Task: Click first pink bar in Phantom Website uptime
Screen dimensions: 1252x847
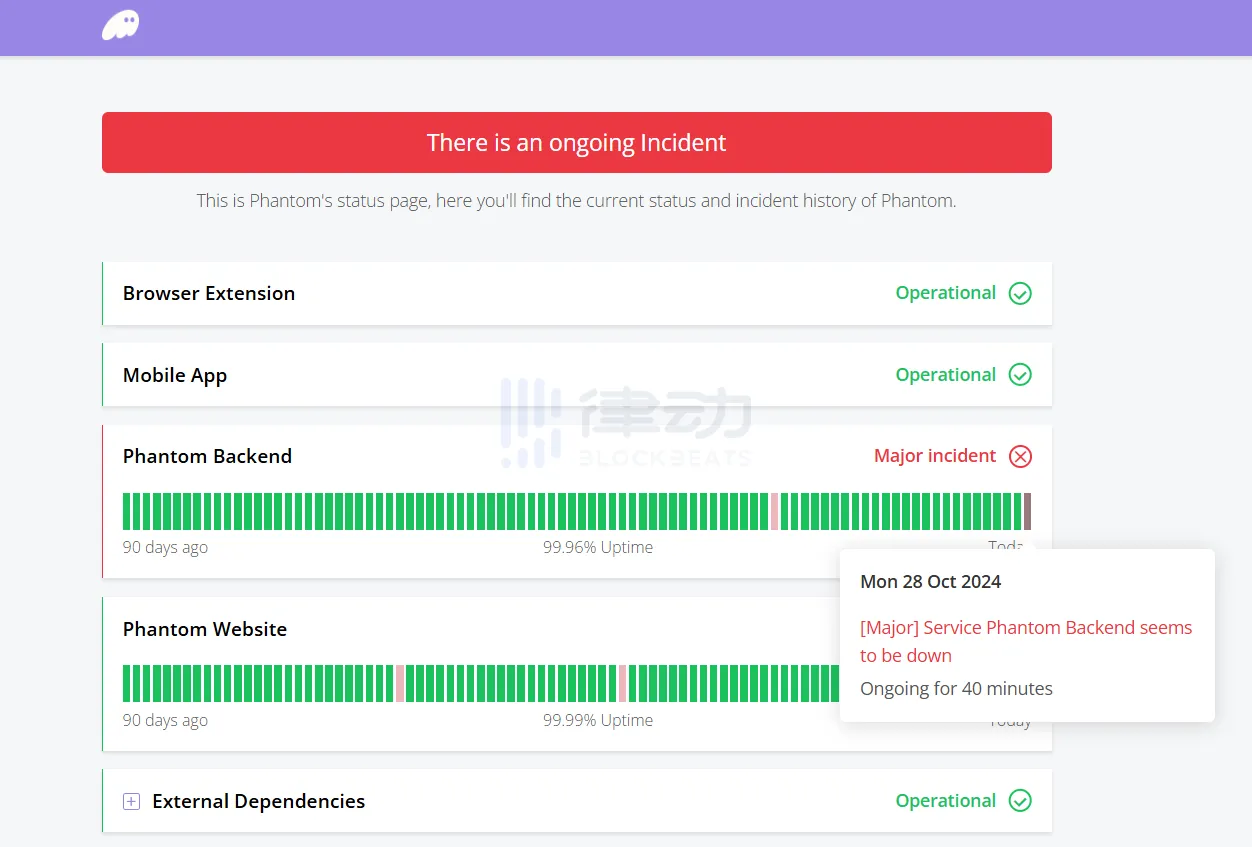Action: coord(400,684)
